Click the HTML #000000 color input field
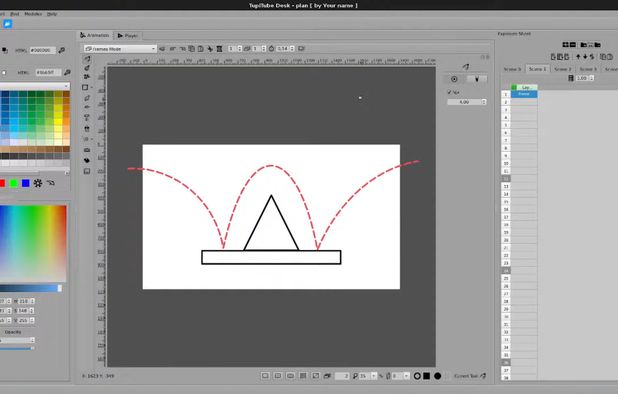Viewport: 618px width, 394px height. 43,50
